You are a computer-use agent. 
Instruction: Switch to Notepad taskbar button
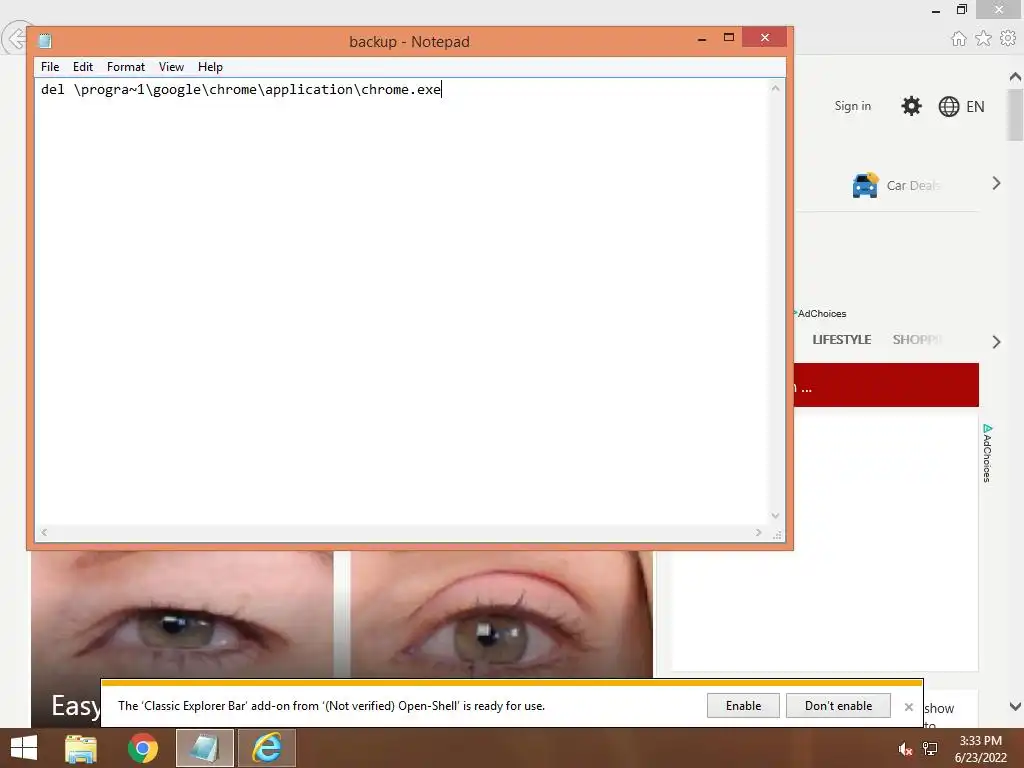click(204, 748)
